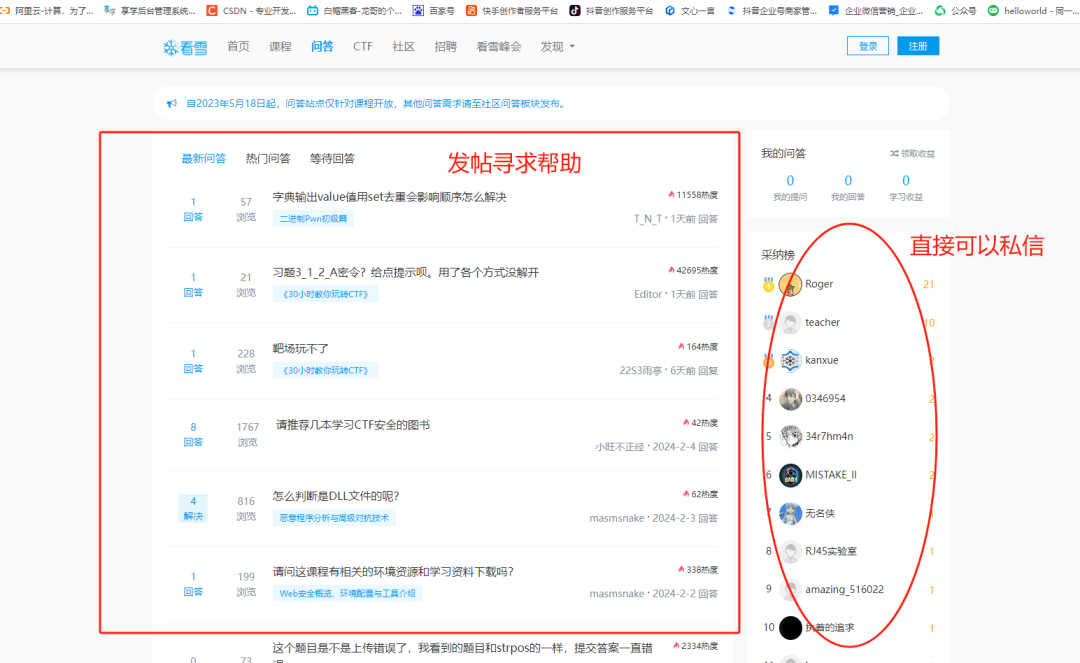Open question 字典输出value值用set去重

390,197
